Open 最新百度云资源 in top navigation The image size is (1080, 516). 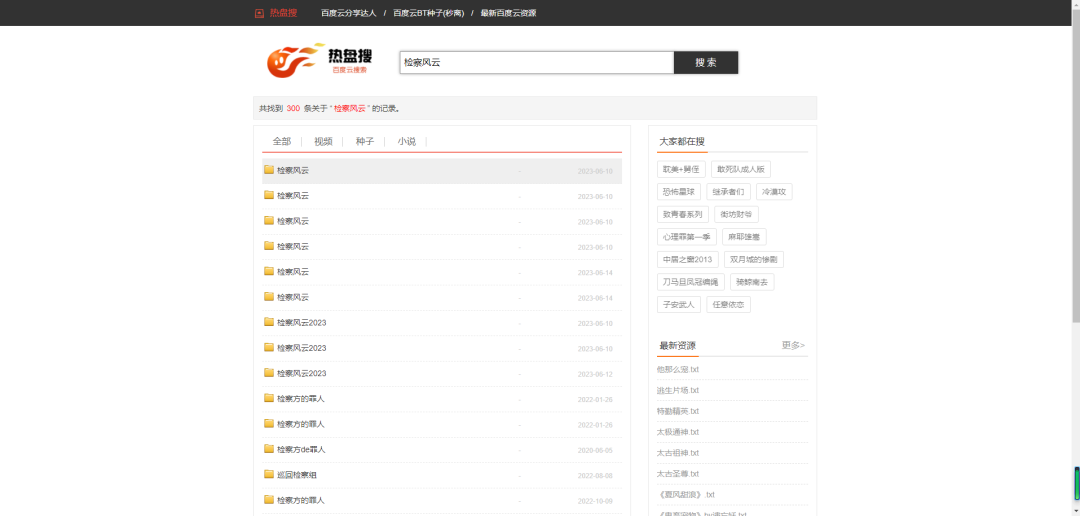coord(508,13)
